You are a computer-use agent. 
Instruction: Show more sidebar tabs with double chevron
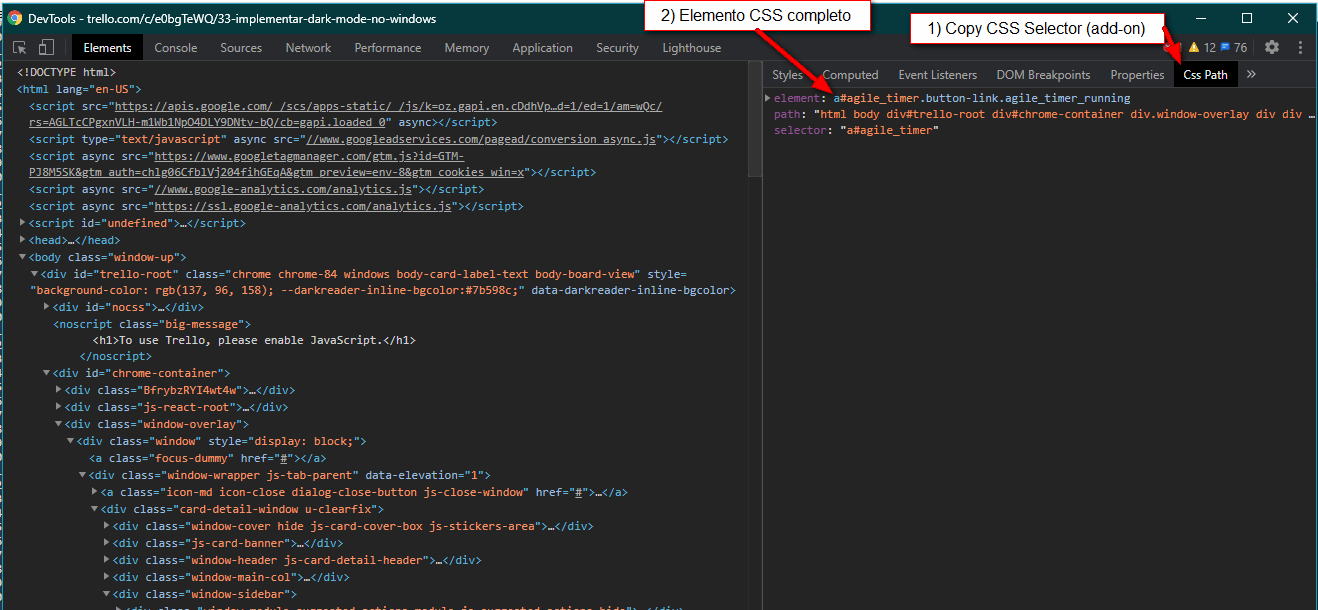point(1251,74)
